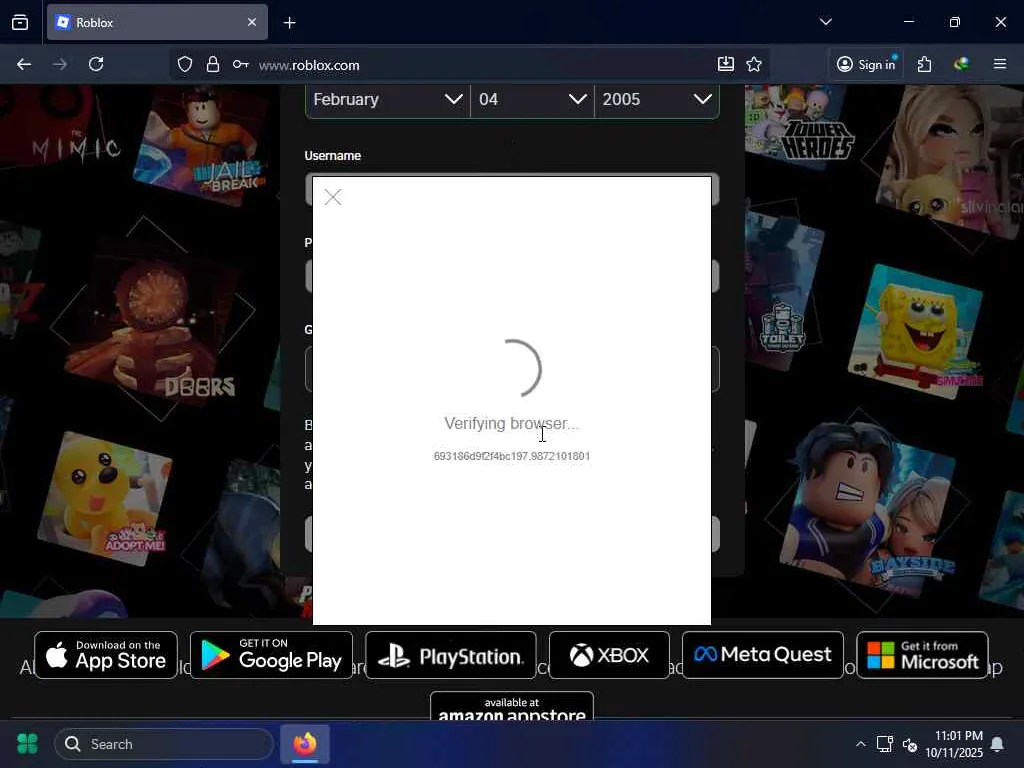Open a new browser tab
This screenshot has height=768, width=1024.
click(290, 23)
